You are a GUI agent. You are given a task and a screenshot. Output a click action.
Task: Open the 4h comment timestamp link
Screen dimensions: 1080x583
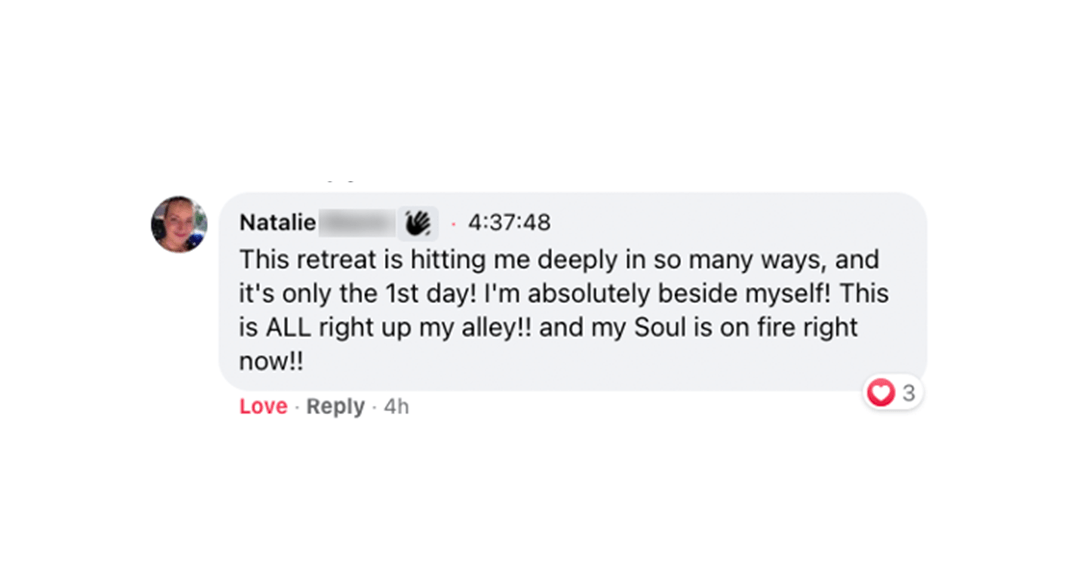(396, 407)
